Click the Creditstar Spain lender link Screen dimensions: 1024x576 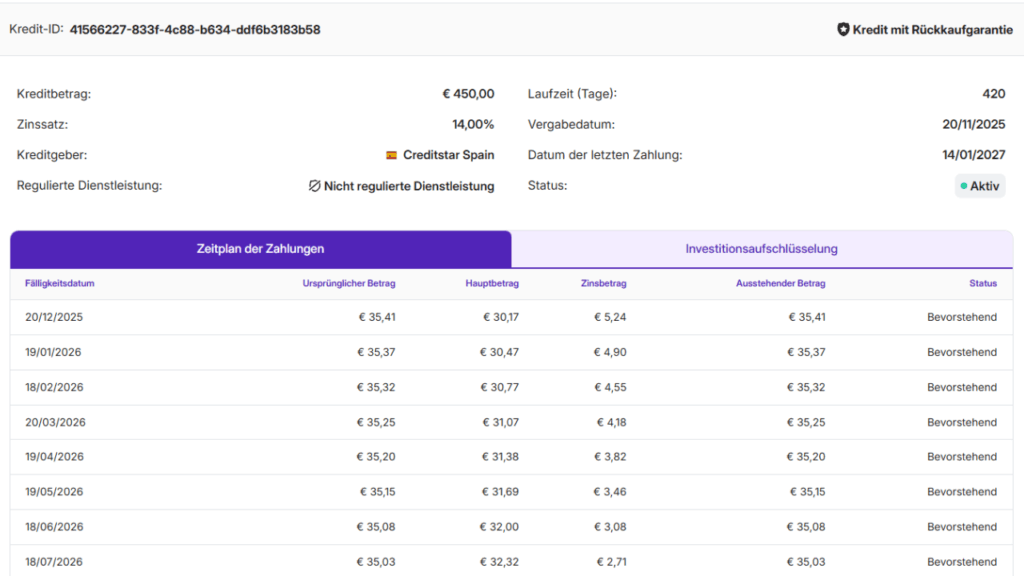[x=449, y=155]
